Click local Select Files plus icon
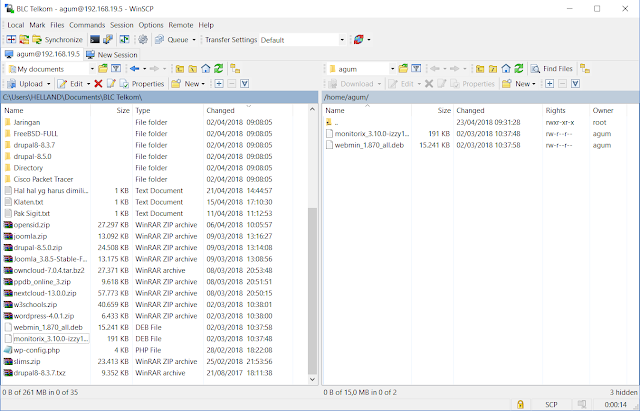 coord(219,84)
